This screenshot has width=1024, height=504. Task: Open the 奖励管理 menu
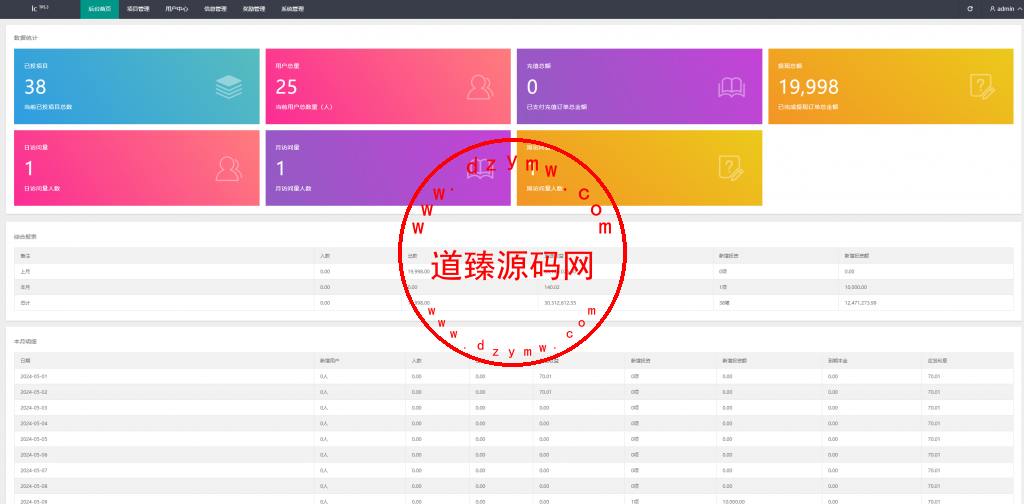pyautogui.click(x=253, y=9)
